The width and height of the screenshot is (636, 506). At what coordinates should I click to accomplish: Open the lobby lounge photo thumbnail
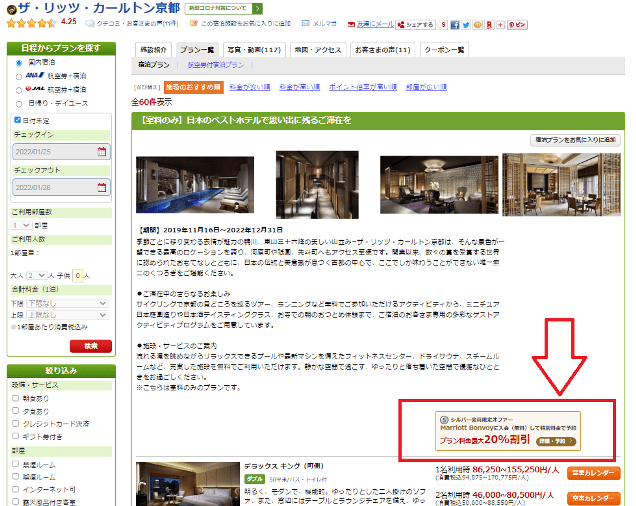[439, 185]
